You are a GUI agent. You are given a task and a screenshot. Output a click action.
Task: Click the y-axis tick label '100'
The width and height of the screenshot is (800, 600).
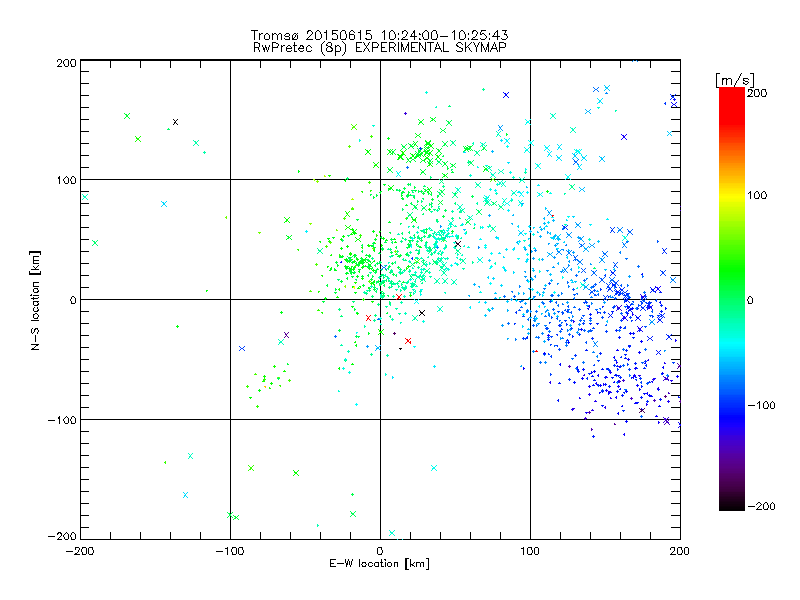pos(66,180)
